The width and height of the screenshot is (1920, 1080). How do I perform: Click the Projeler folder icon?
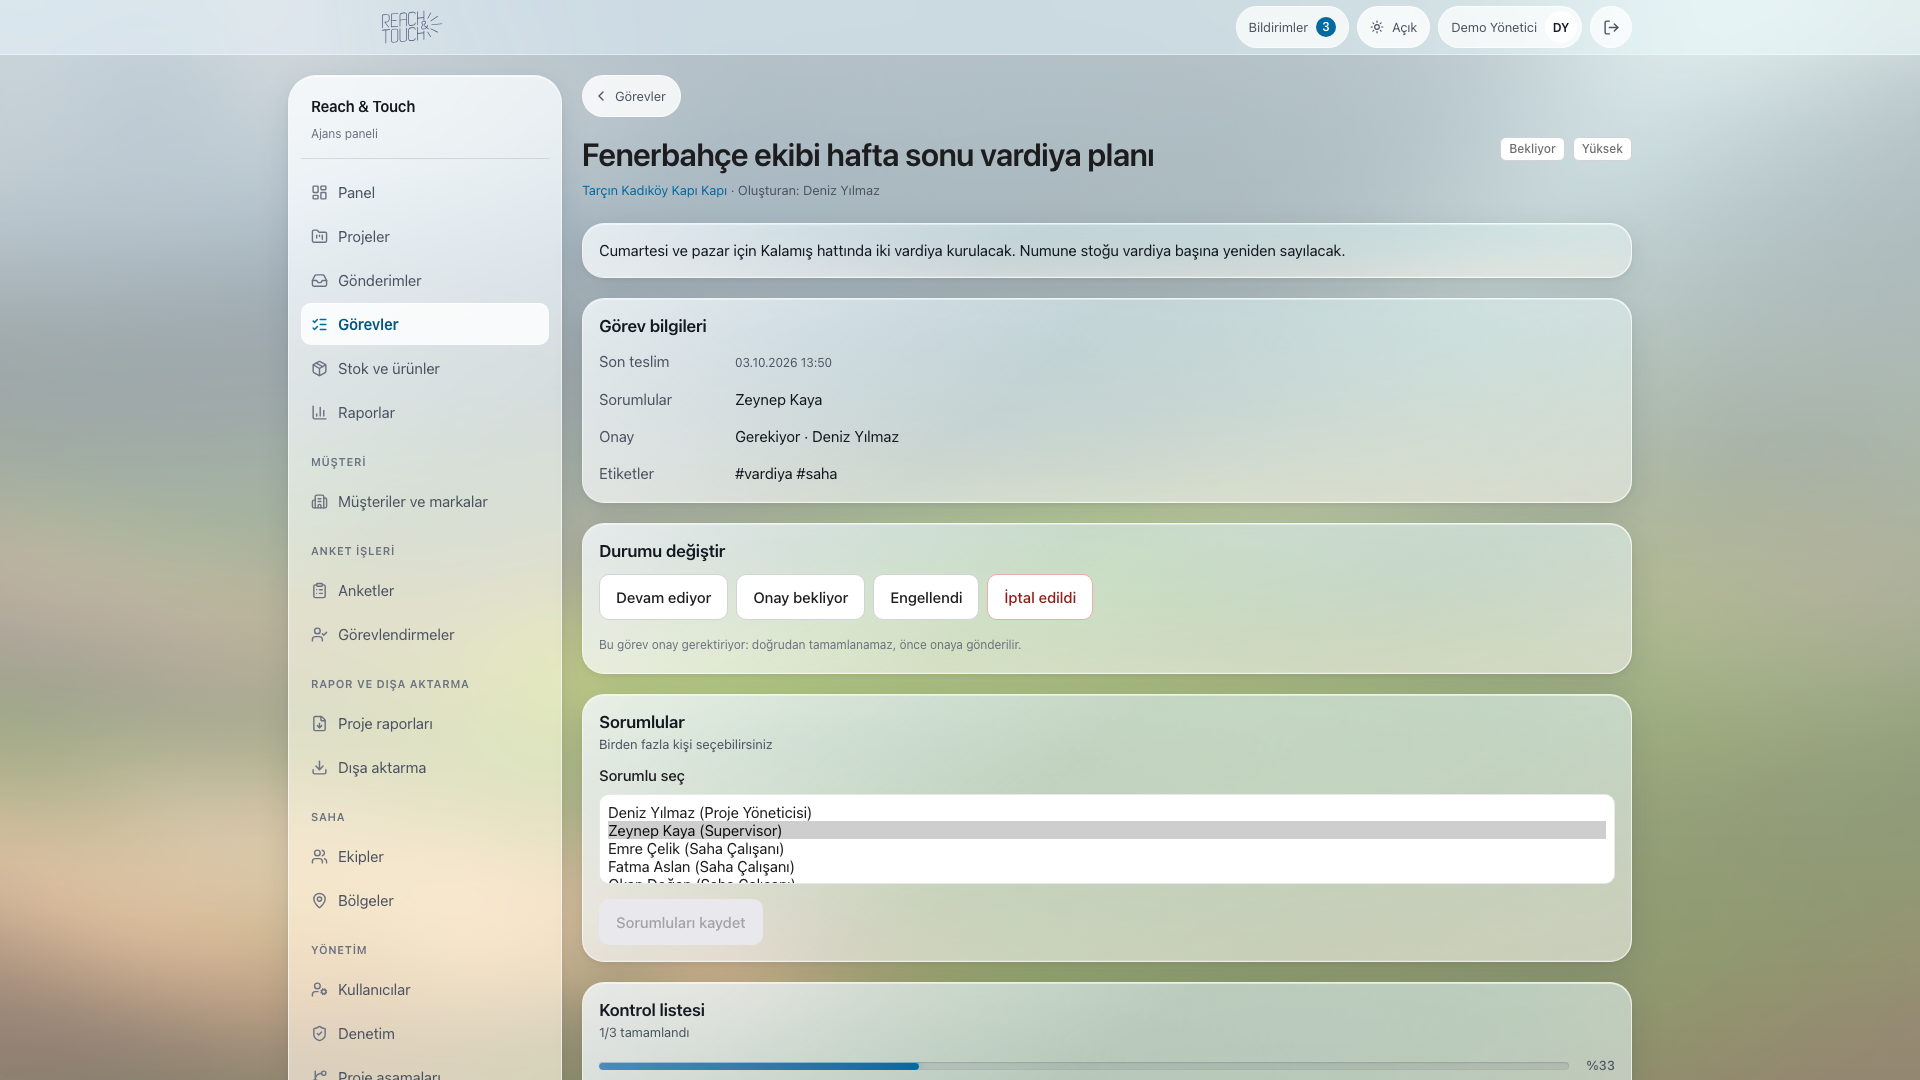click(319, 236)
